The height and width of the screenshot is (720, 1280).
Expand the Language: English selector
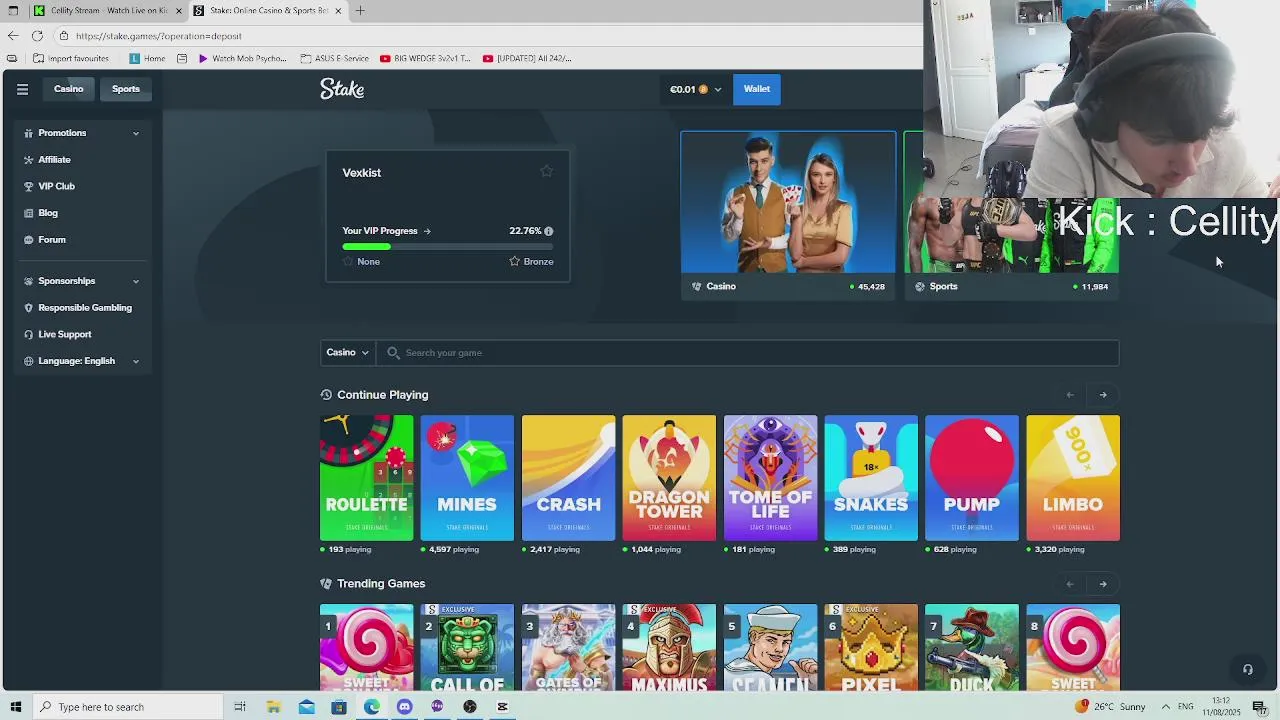tap(83, 361)
